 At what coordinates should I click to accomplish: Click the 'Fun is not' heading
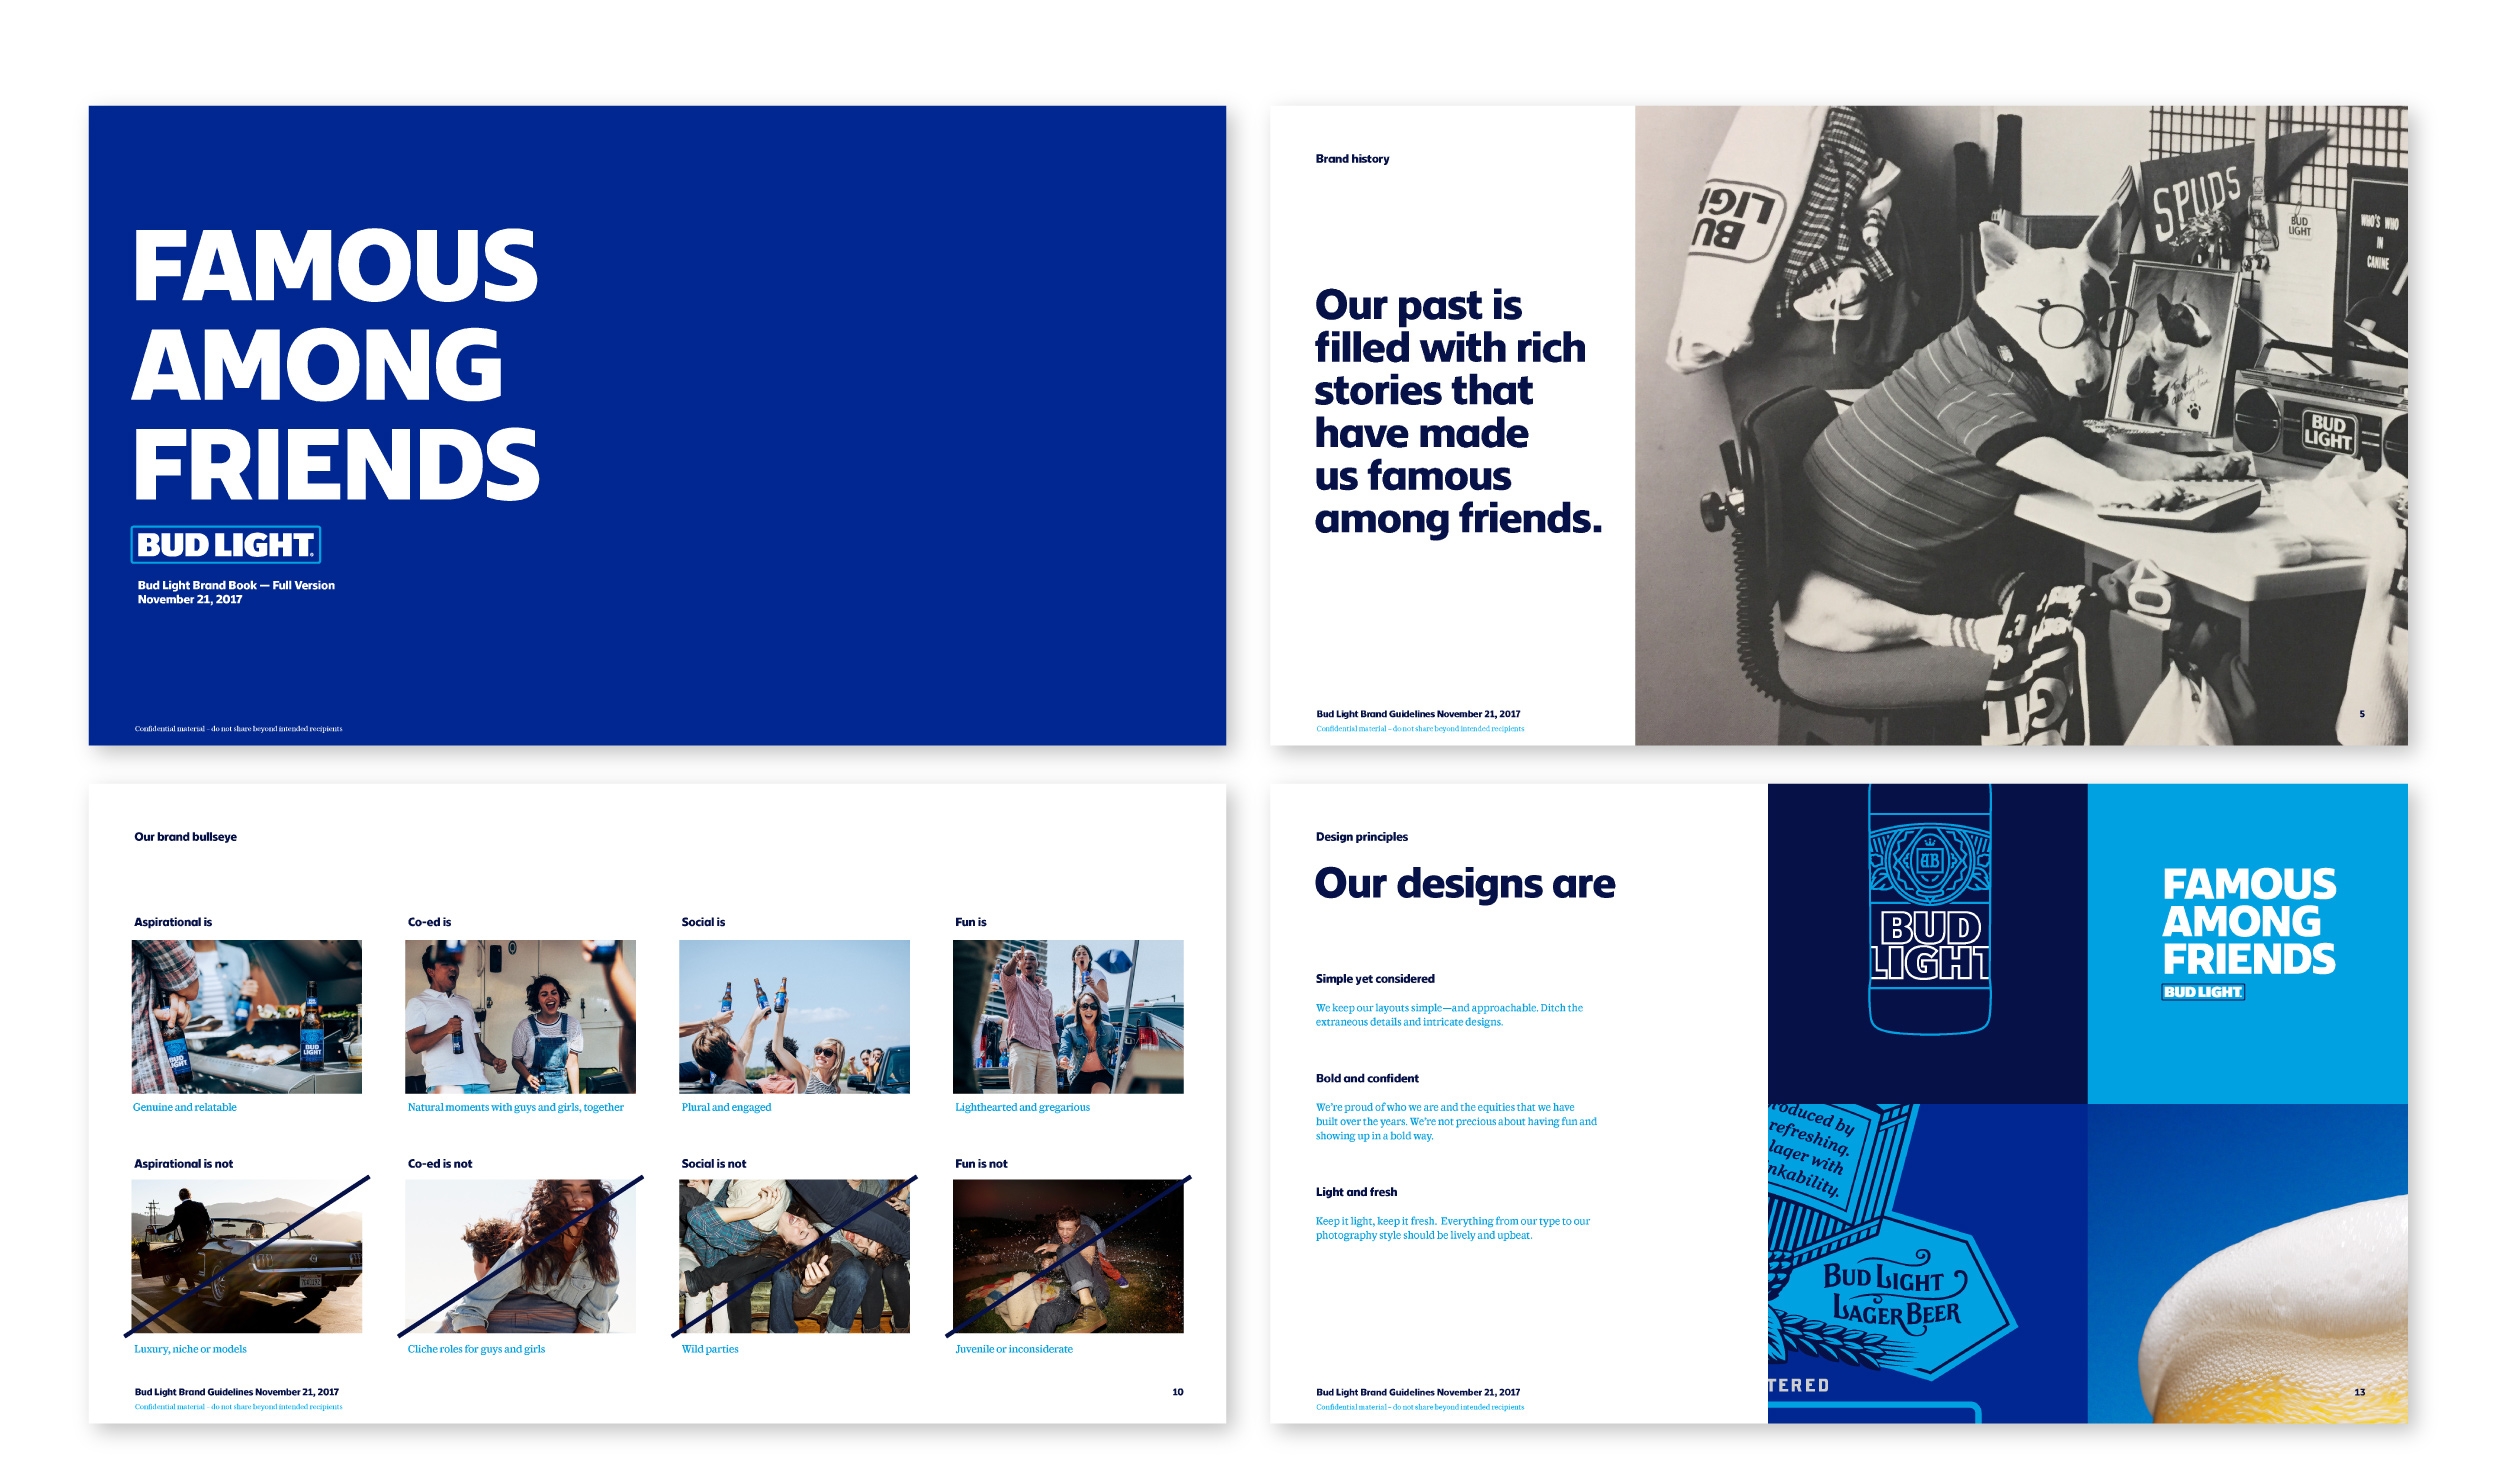click(981, 1163)
